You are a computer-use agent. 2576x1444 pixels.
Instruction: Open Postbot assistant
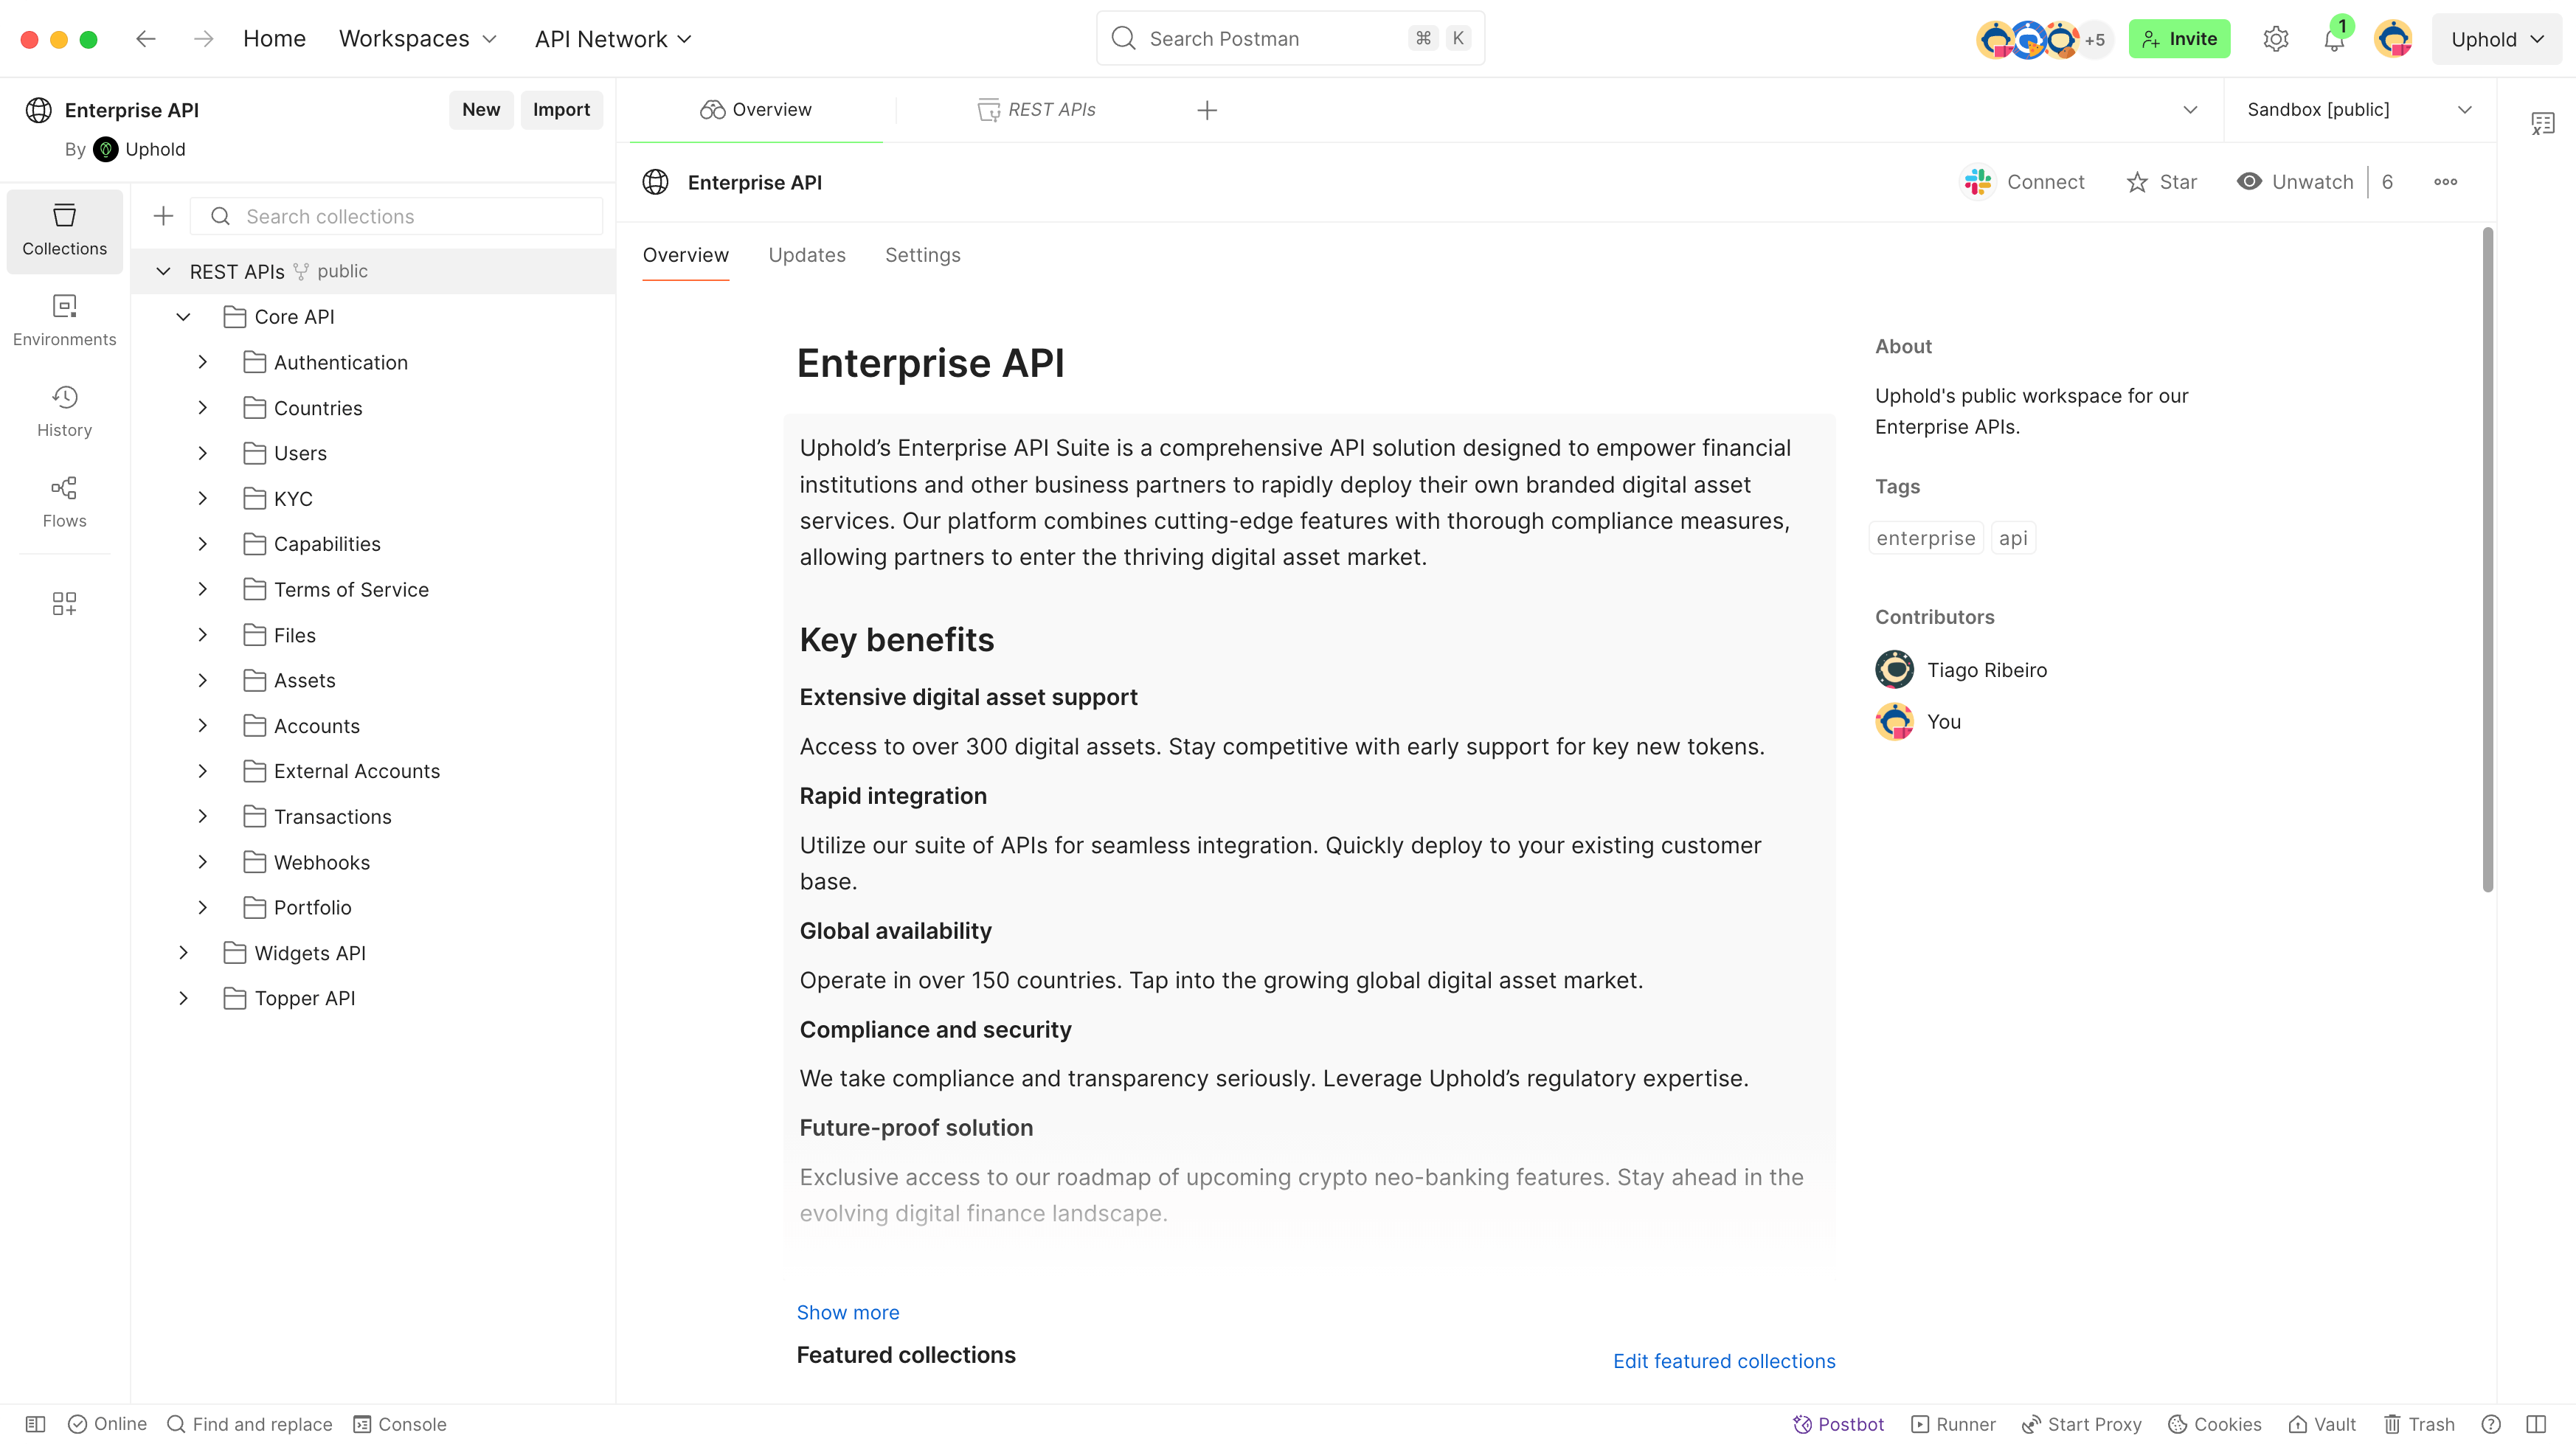coord(1838,1424)
